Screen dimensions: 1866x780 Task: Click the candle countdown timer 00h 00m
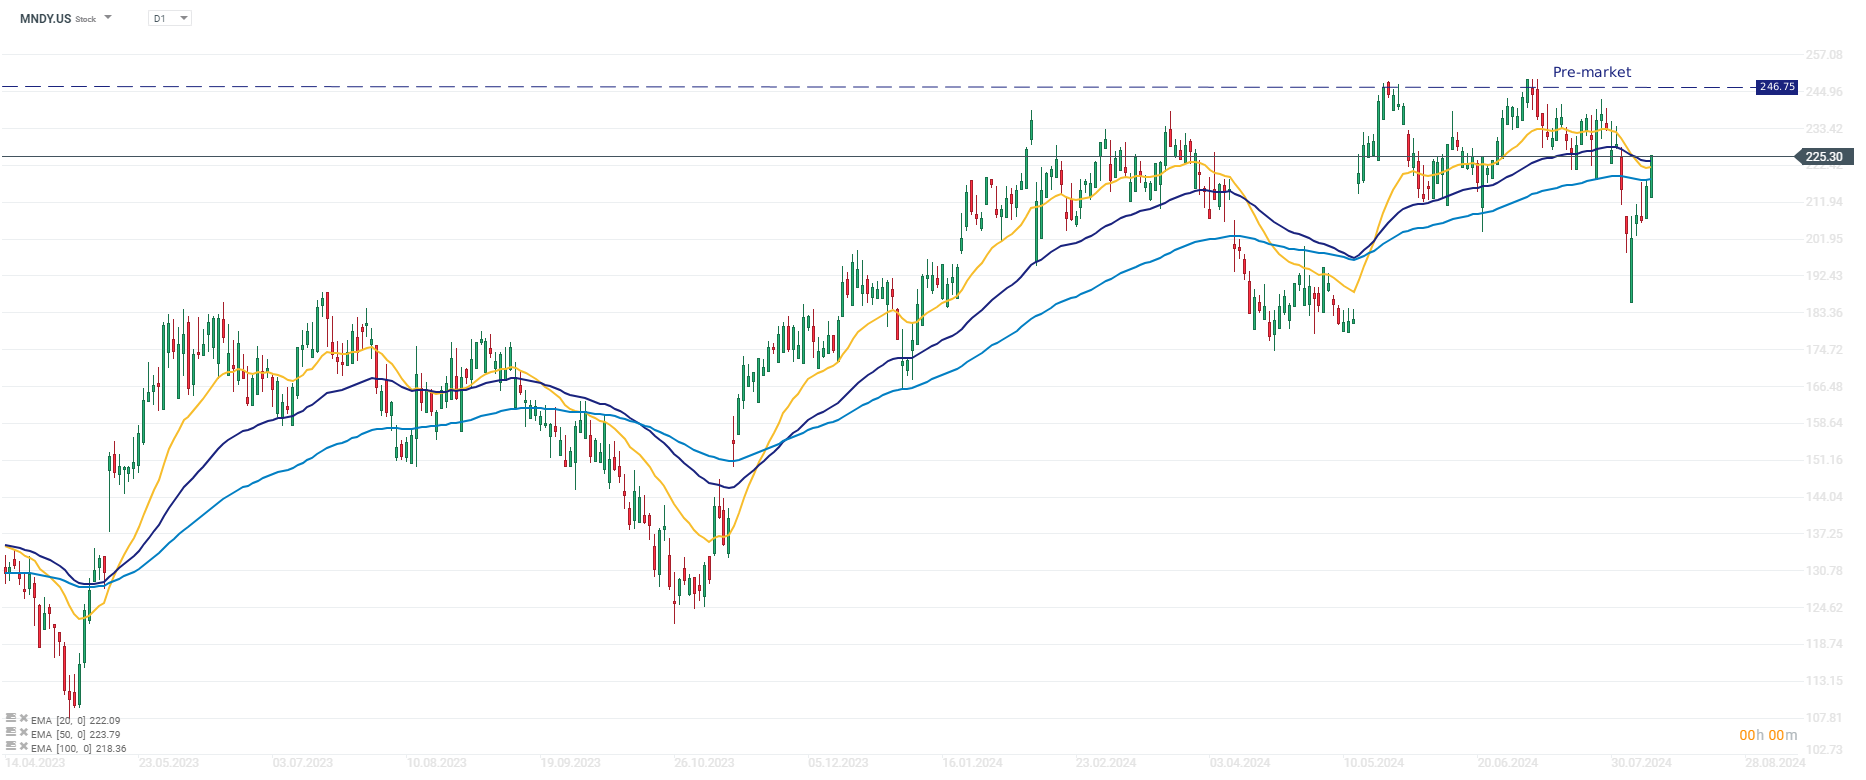[x=1768, y=735]
